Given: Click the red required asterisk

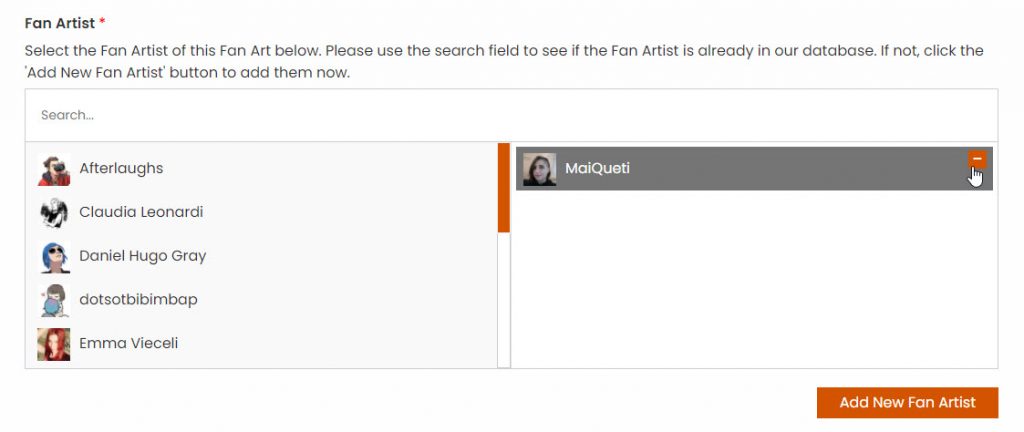Looking at the screenshot, I should tap(102, 22).
